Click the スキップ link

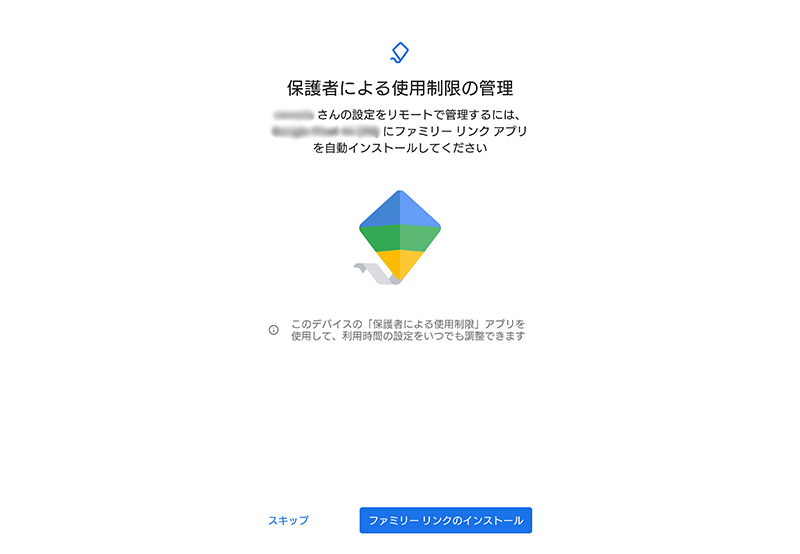point(288,520)
